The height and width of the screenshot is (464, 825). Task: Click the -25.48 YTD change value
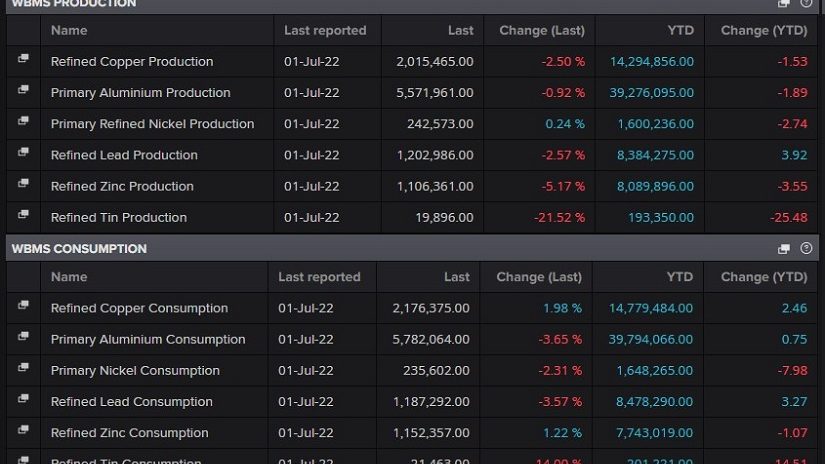(788, 217)
